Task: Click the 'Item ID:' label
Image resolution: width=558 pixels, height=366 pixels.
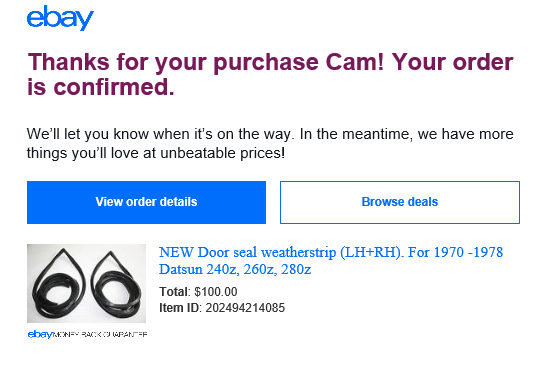Action: pos(180,308)
